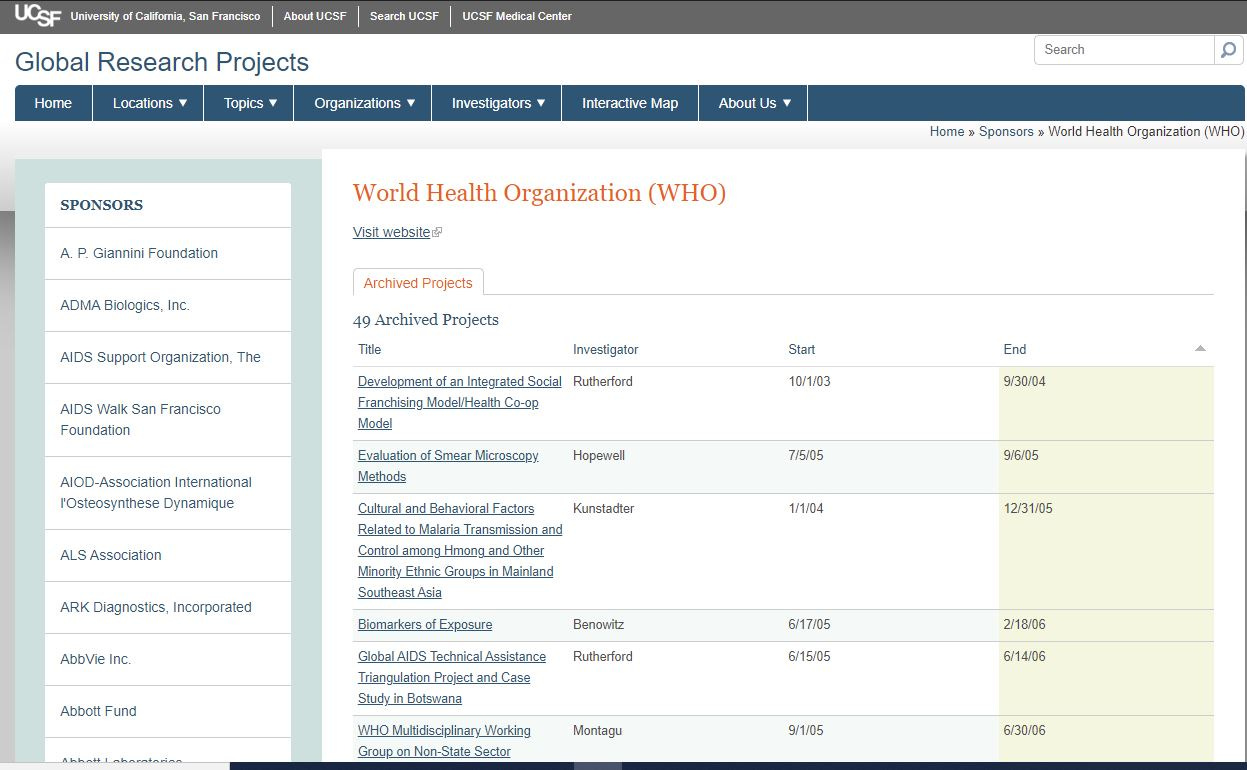Open WHO Multidisciplinary Working Group project
The height and width of the screenshot is (770, 1247).
(444, 741)
